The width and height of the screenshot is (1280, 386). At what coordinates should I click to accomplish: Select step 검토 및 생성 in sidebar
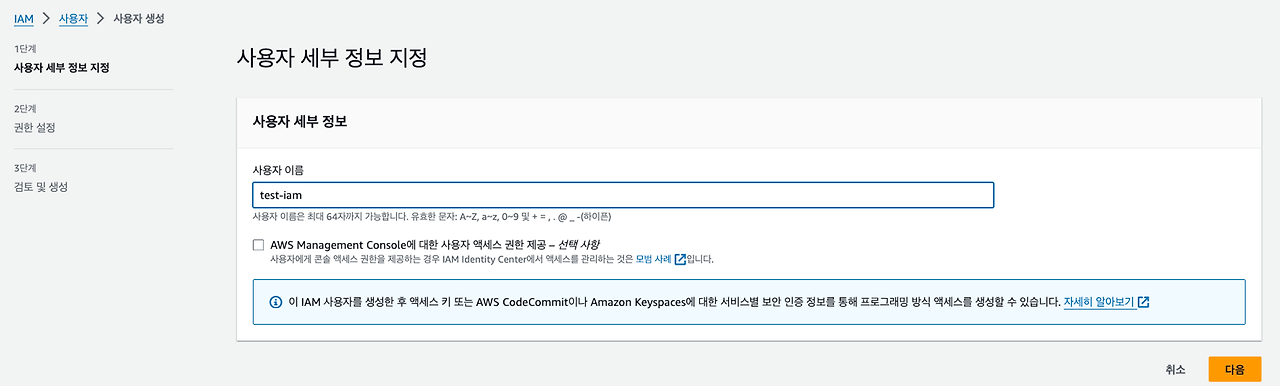point(41,187)
